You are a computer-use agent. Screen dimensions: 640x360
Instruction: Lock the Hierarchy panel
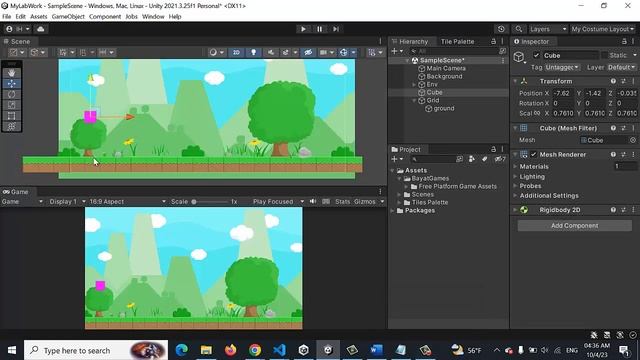point(493,41)
